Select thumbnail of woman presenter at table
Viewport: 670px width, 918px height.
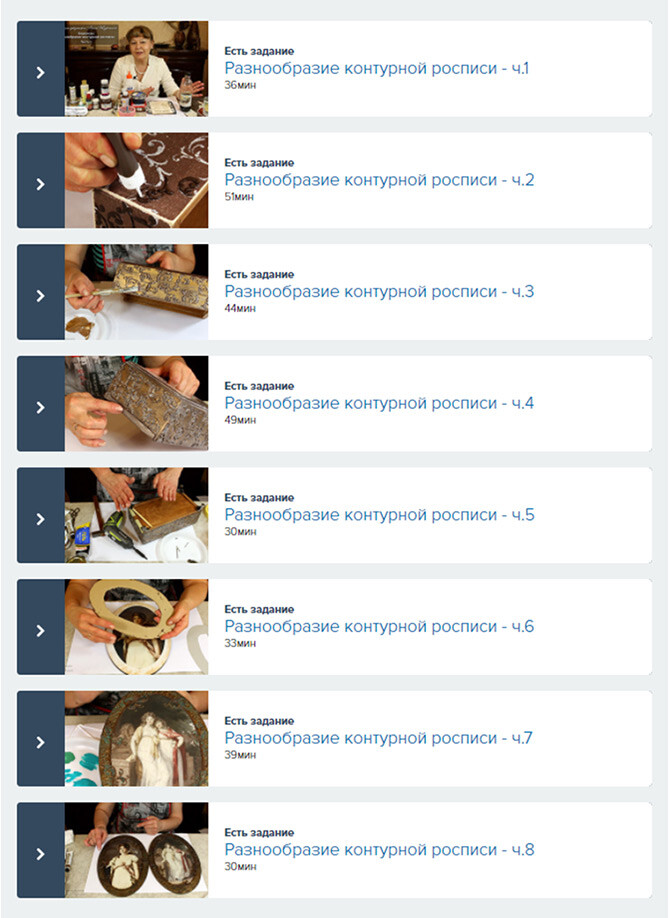(136, 68)
